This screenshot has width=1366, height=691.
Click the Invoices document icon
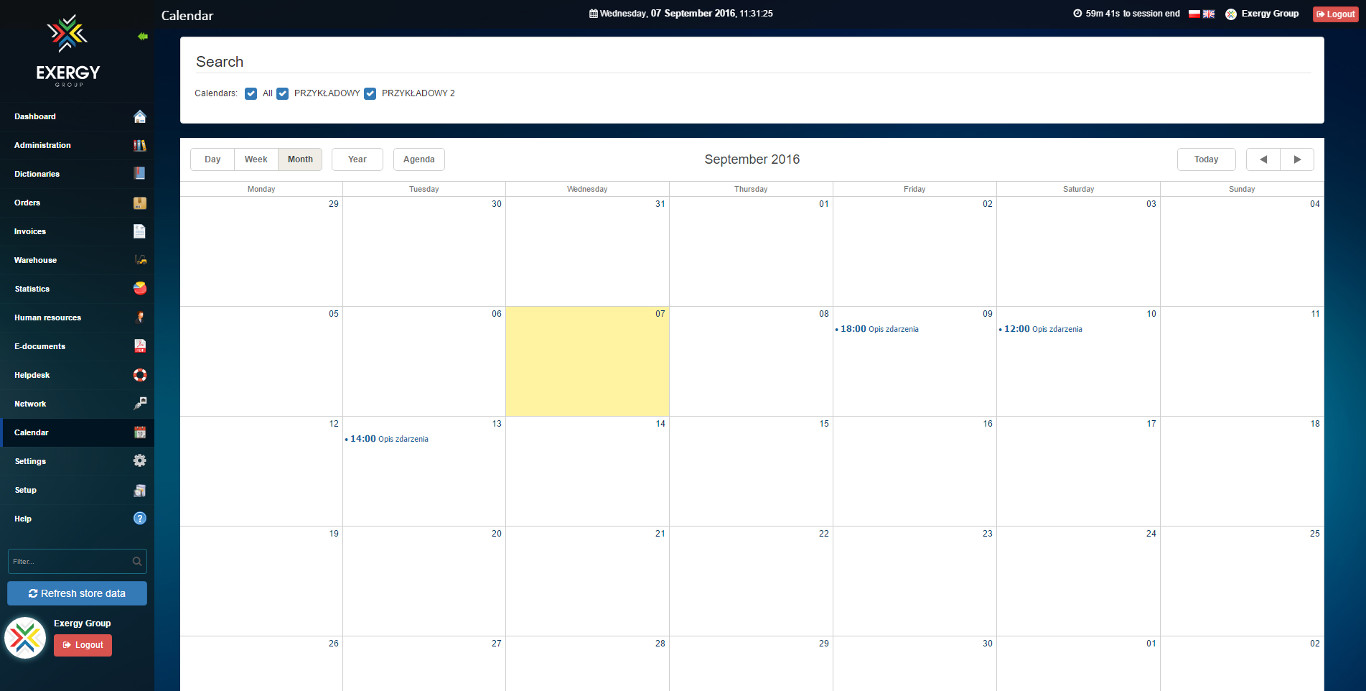(x=140, y=231)
